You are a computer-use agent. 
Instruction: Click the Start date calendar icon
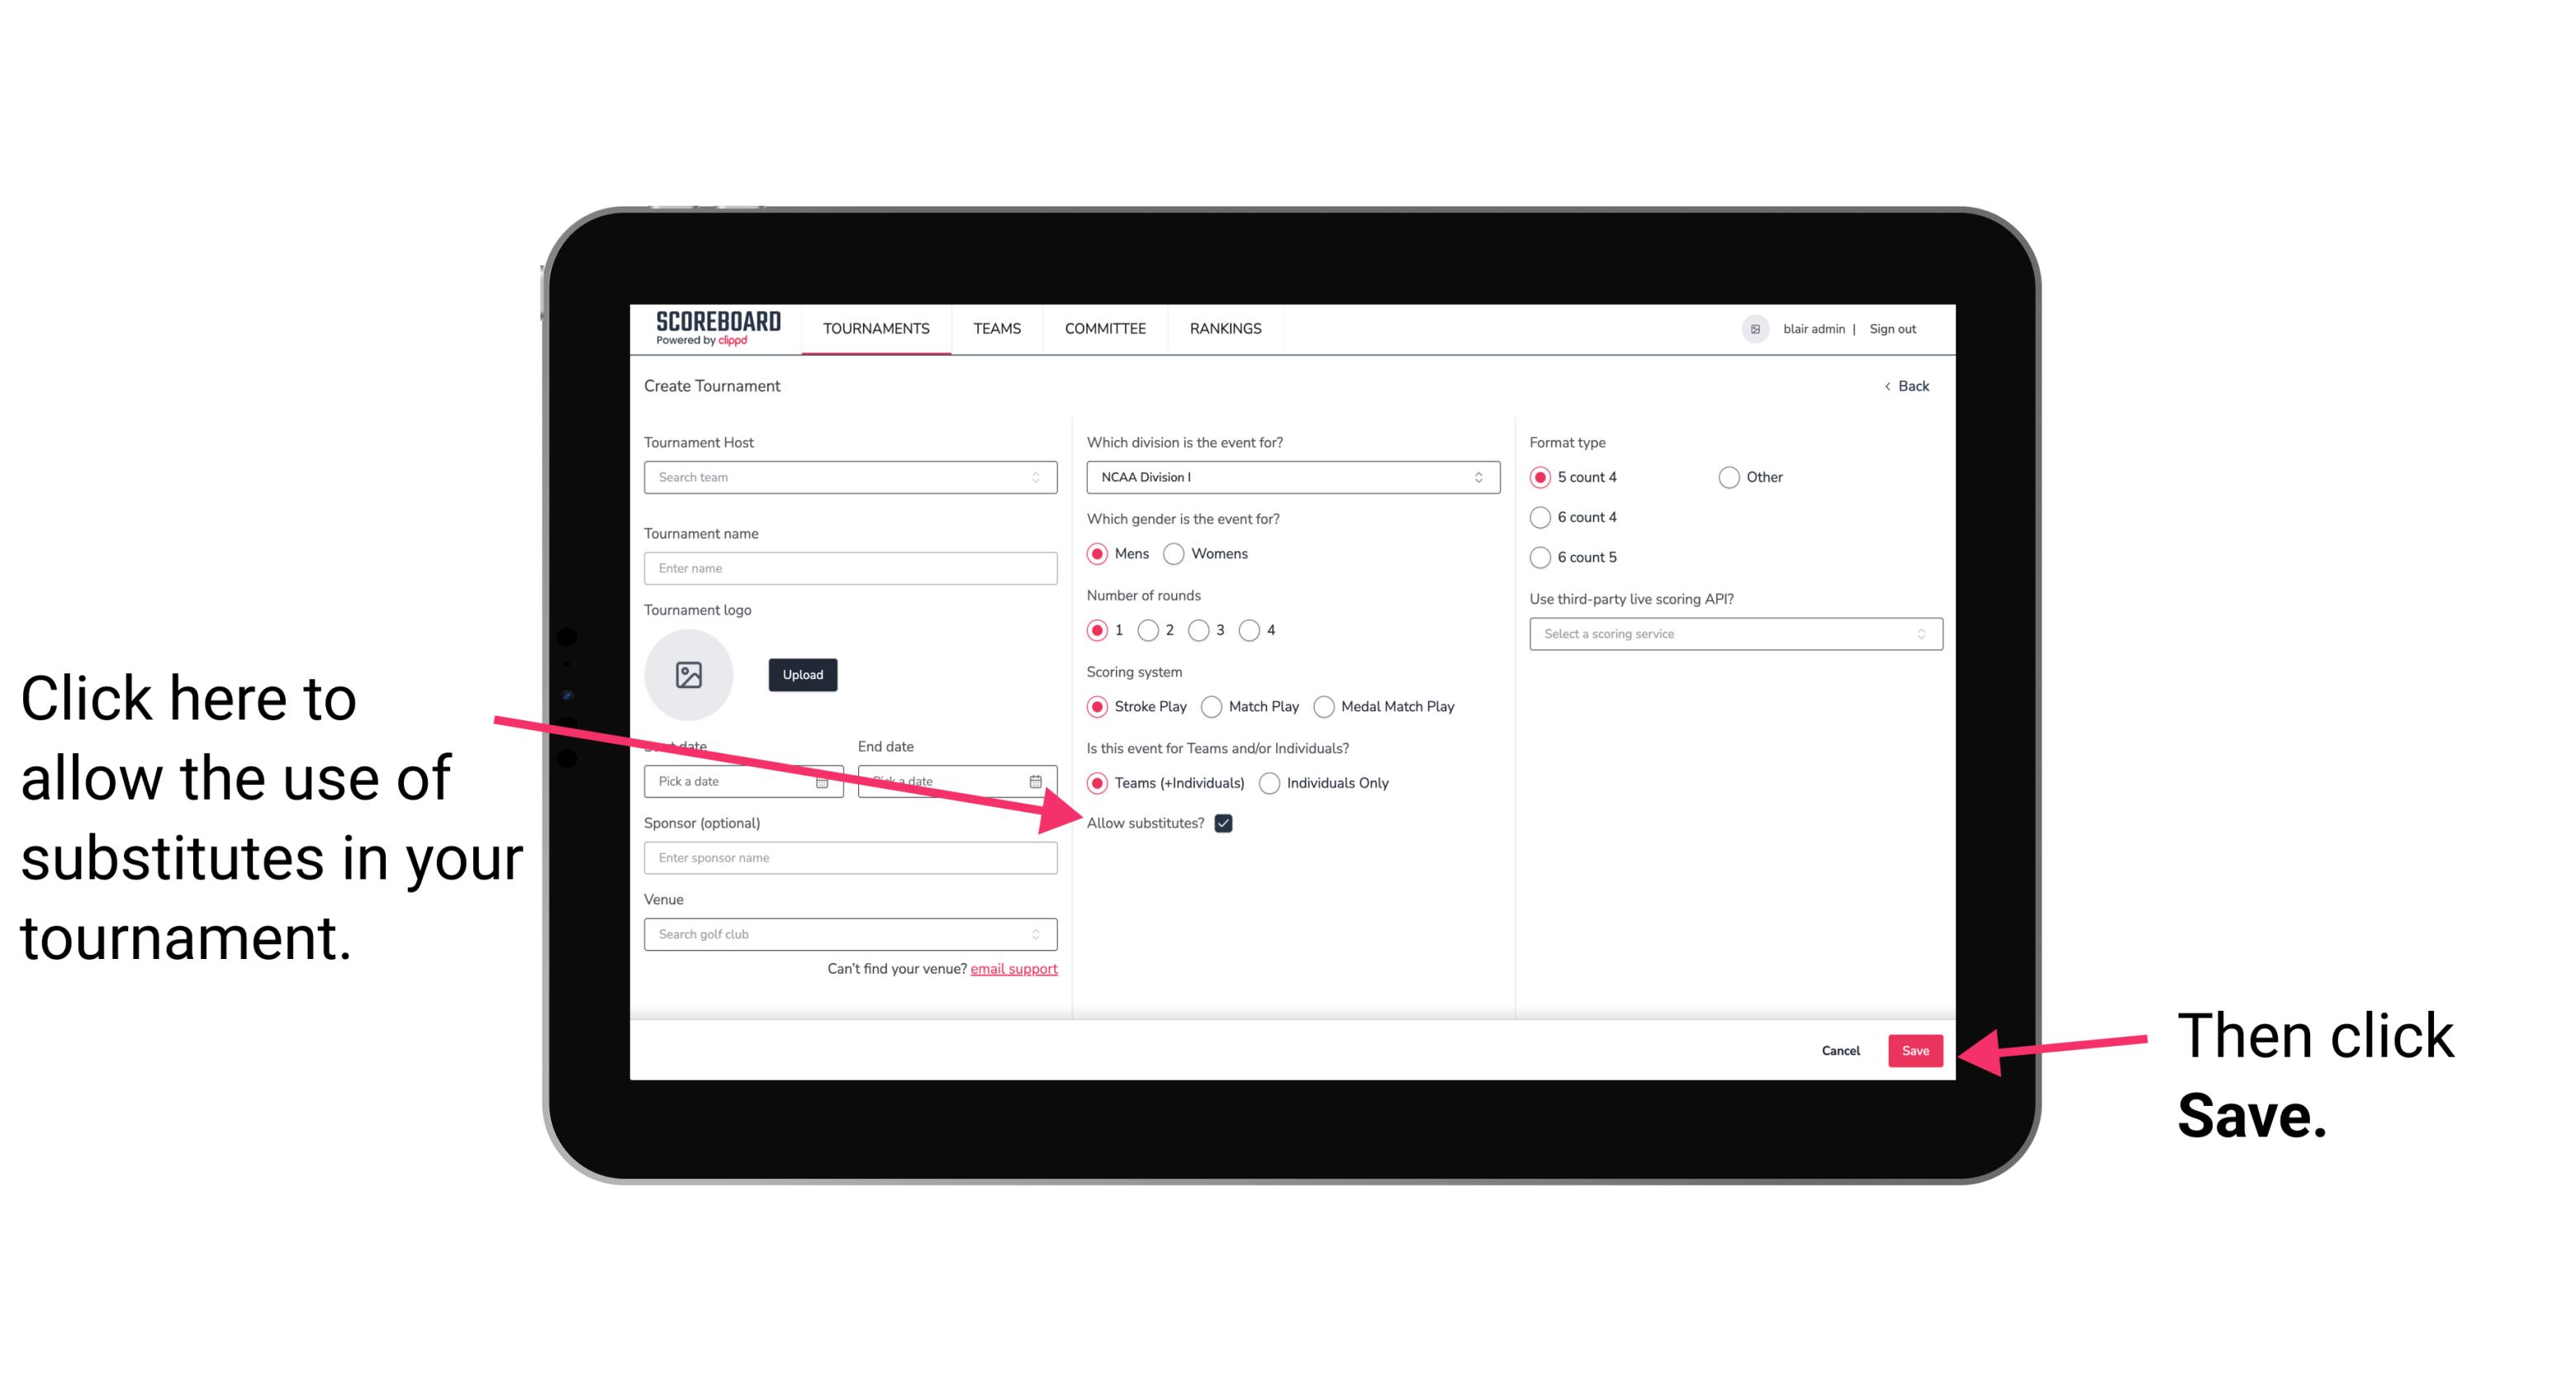[826, 778]
